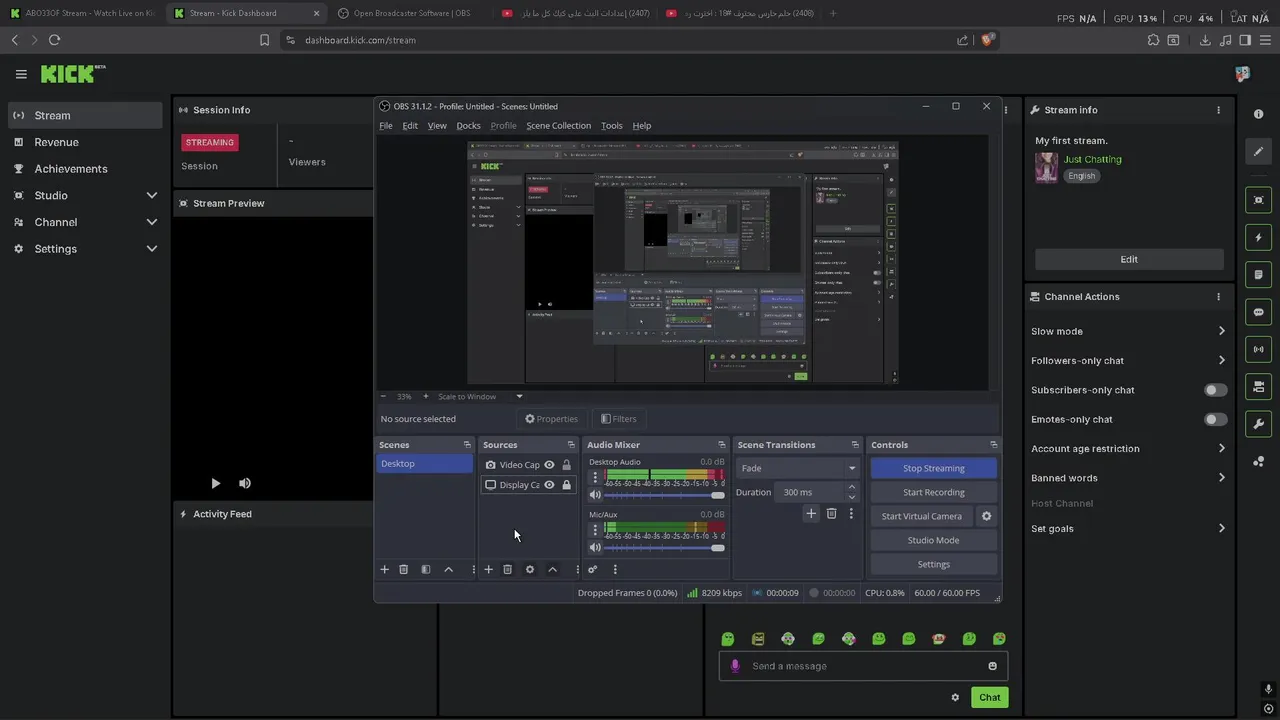
Task: Open Stream info three-dot menu
Action: pos(1218,110)
